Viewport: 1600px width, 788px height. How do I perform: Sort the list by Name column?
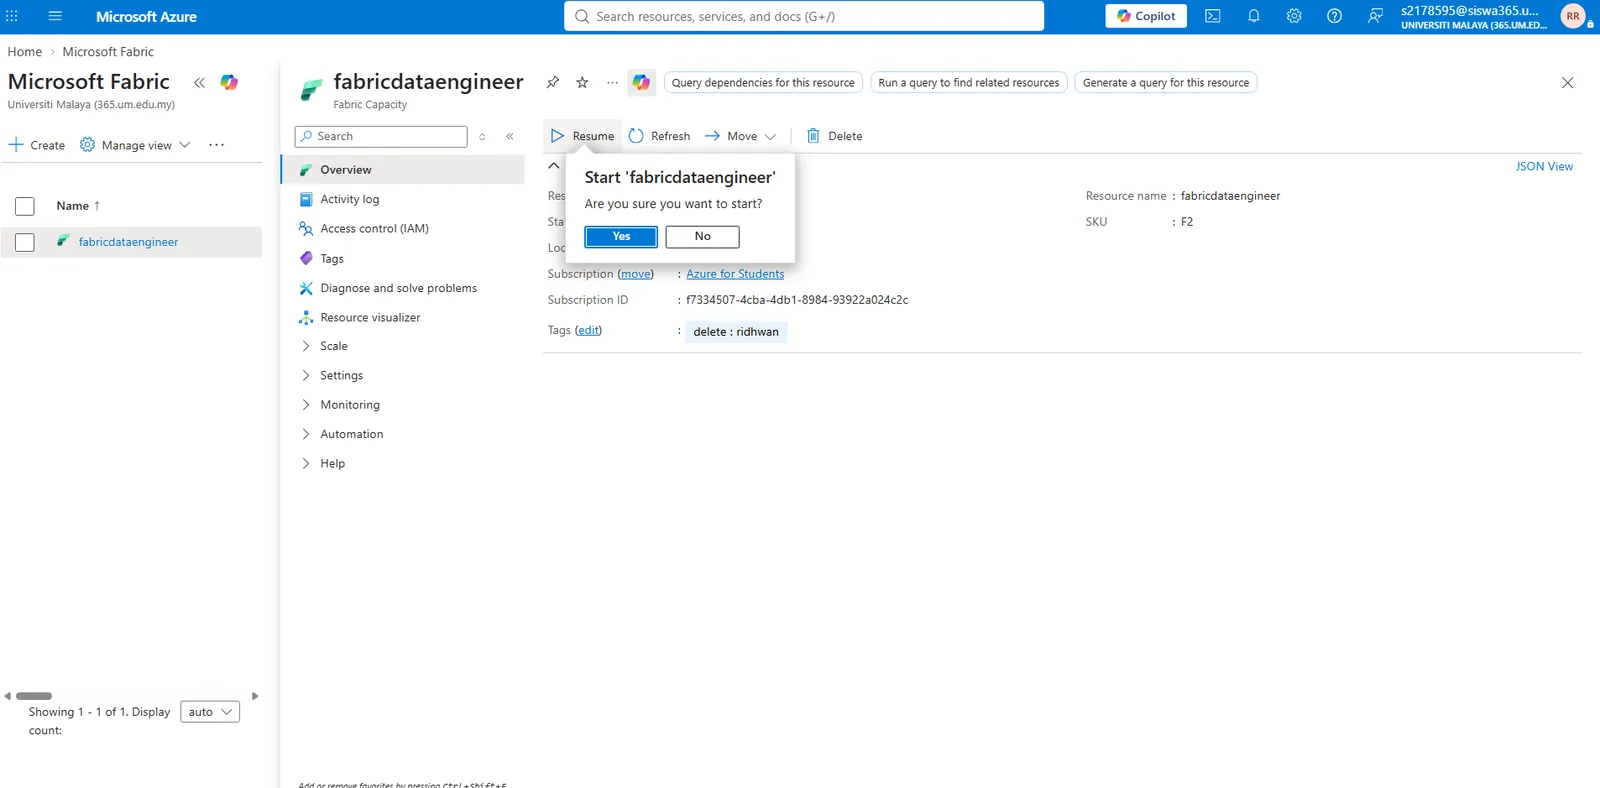[x=78, y=206]
